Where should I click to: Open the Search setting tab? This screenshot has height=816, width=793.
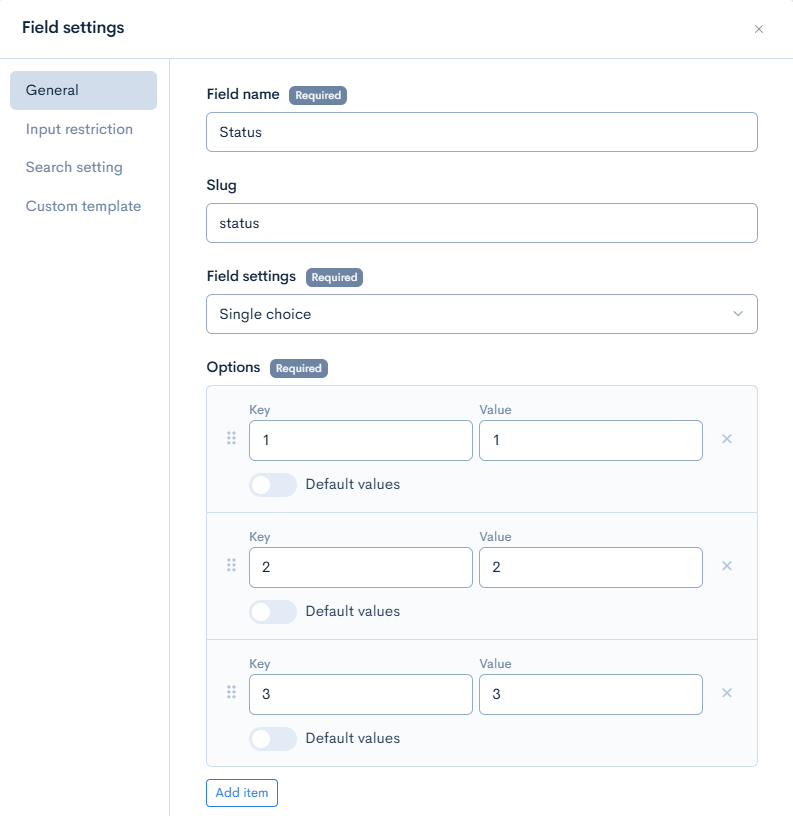[x=74, y=167]
